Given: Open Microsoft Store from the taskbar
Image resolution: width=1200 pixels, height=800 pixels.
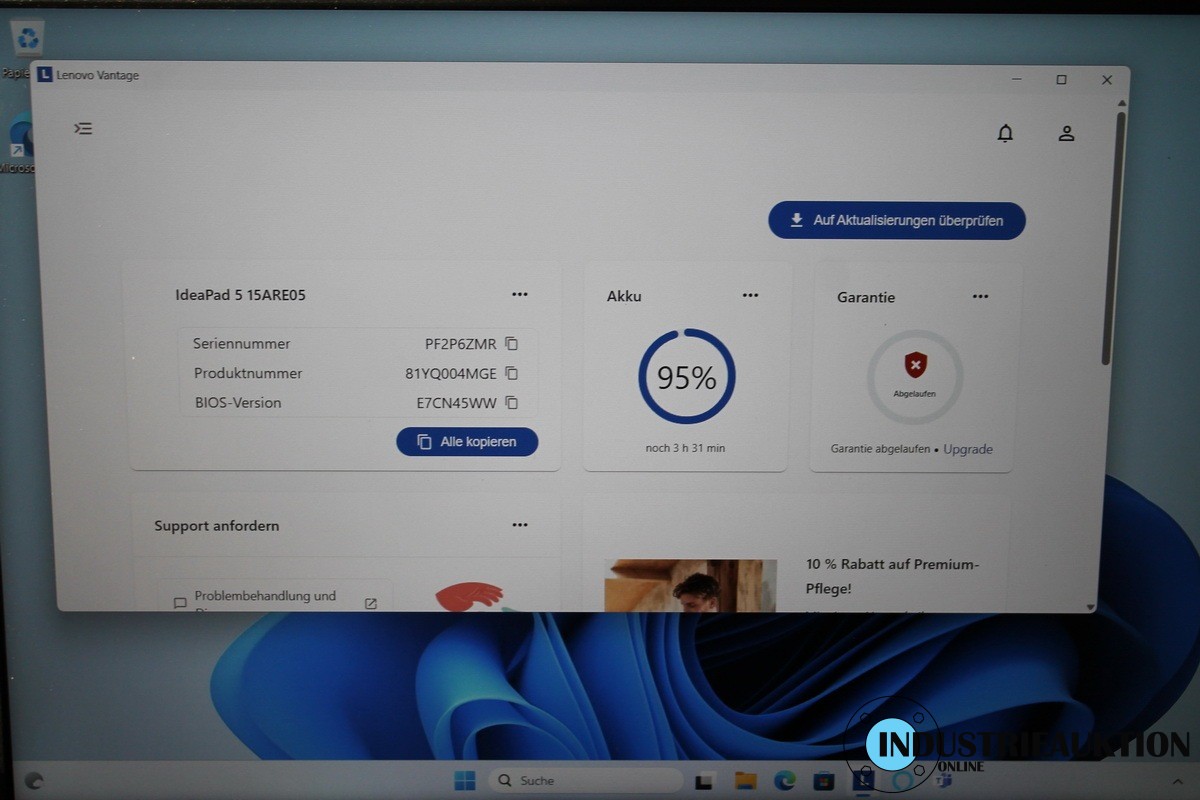Looking at the screenshot, I should point(824,780).
